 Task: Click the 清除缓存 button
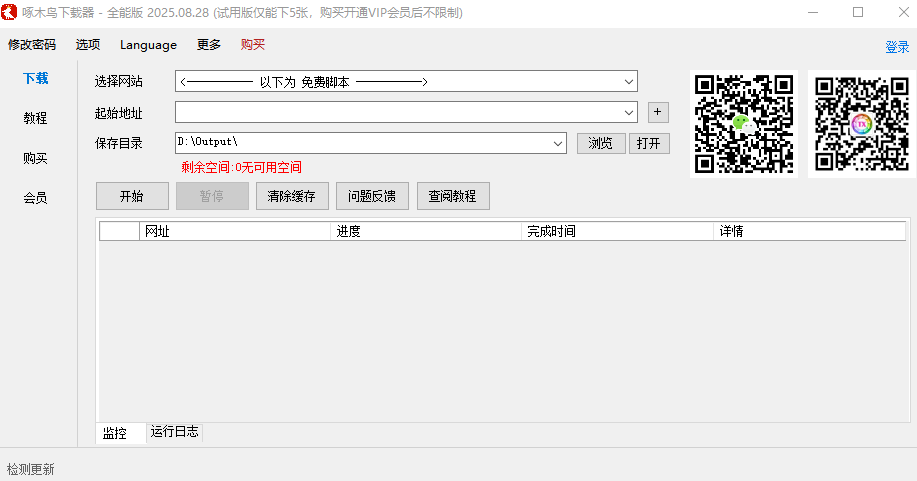point(292,196)
